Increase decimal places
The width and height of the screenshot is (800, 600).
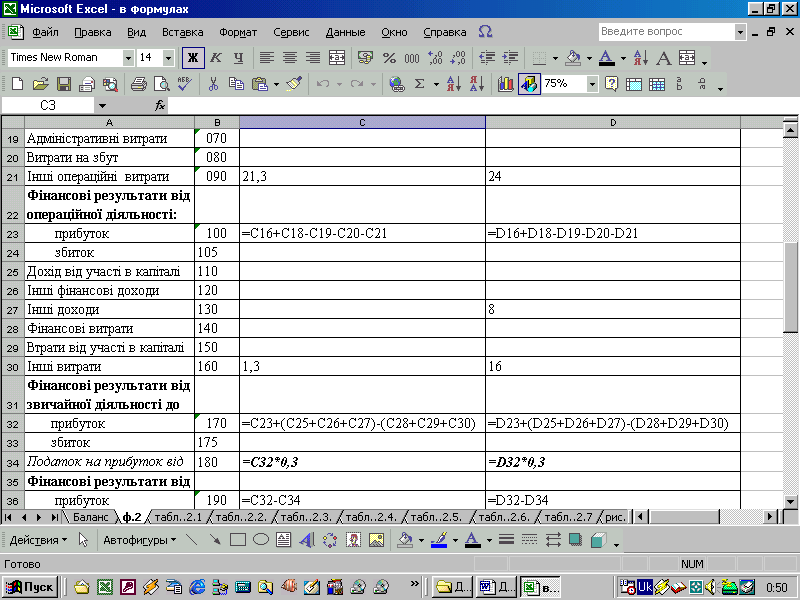coord(435,58)
